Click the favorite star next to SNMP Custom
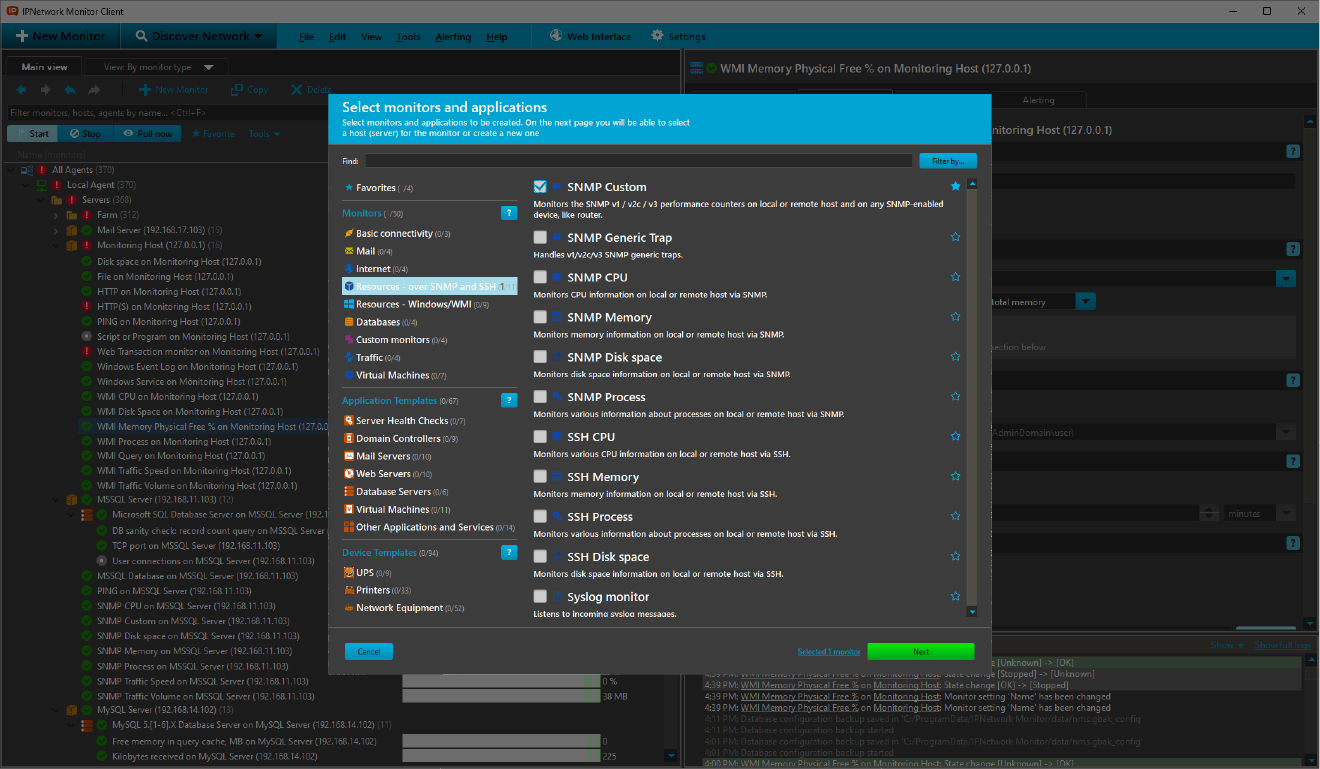 tap(955, 187)
